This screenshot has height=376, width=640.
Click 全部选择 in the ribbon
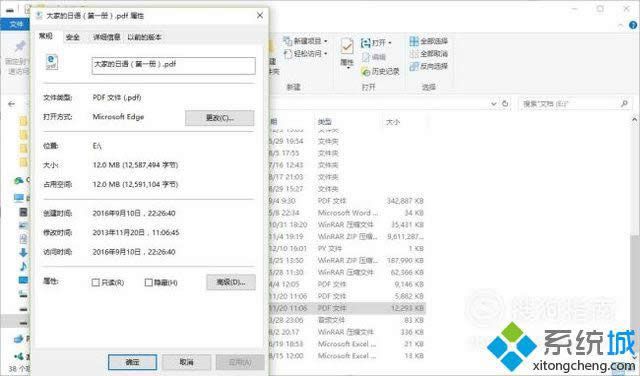point(429,41)
